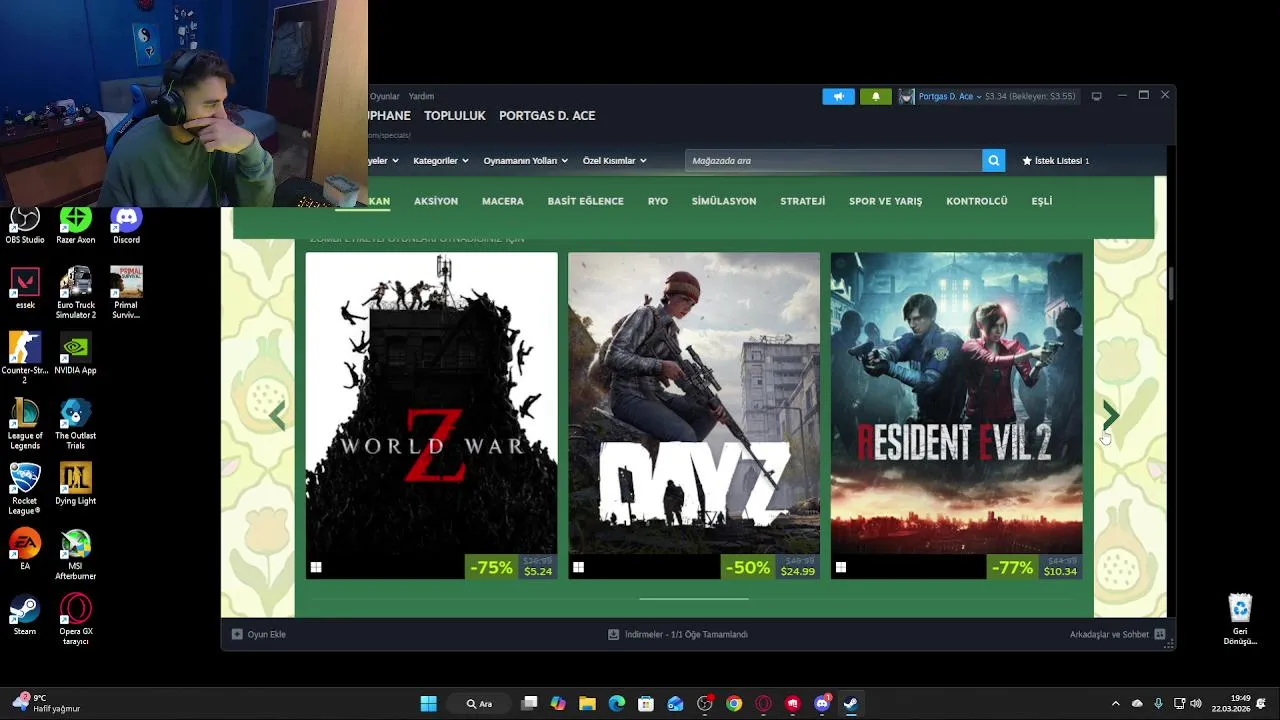Click the store search magnifier button
Screen dimensions: 1280x720
(993, 160)
